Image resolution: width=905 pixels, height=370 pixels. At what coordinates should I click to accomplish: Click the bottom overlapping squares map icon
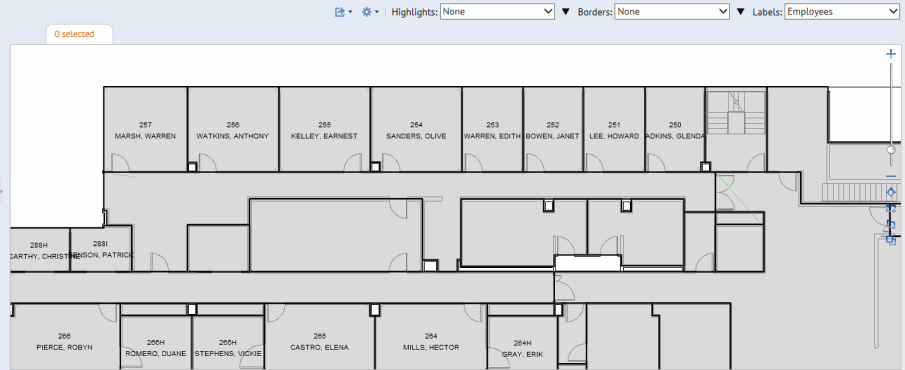(891, 239)
